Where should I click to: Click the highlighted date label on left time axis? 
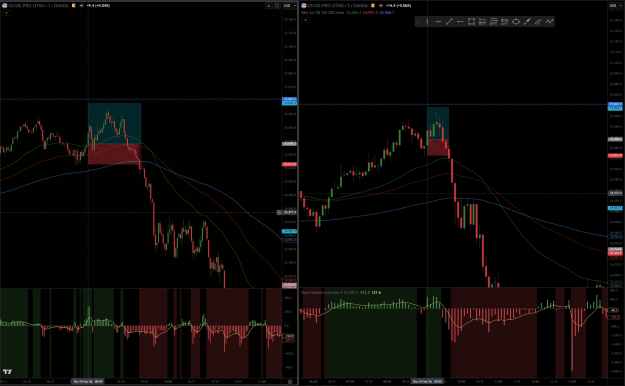pos(87,381)
